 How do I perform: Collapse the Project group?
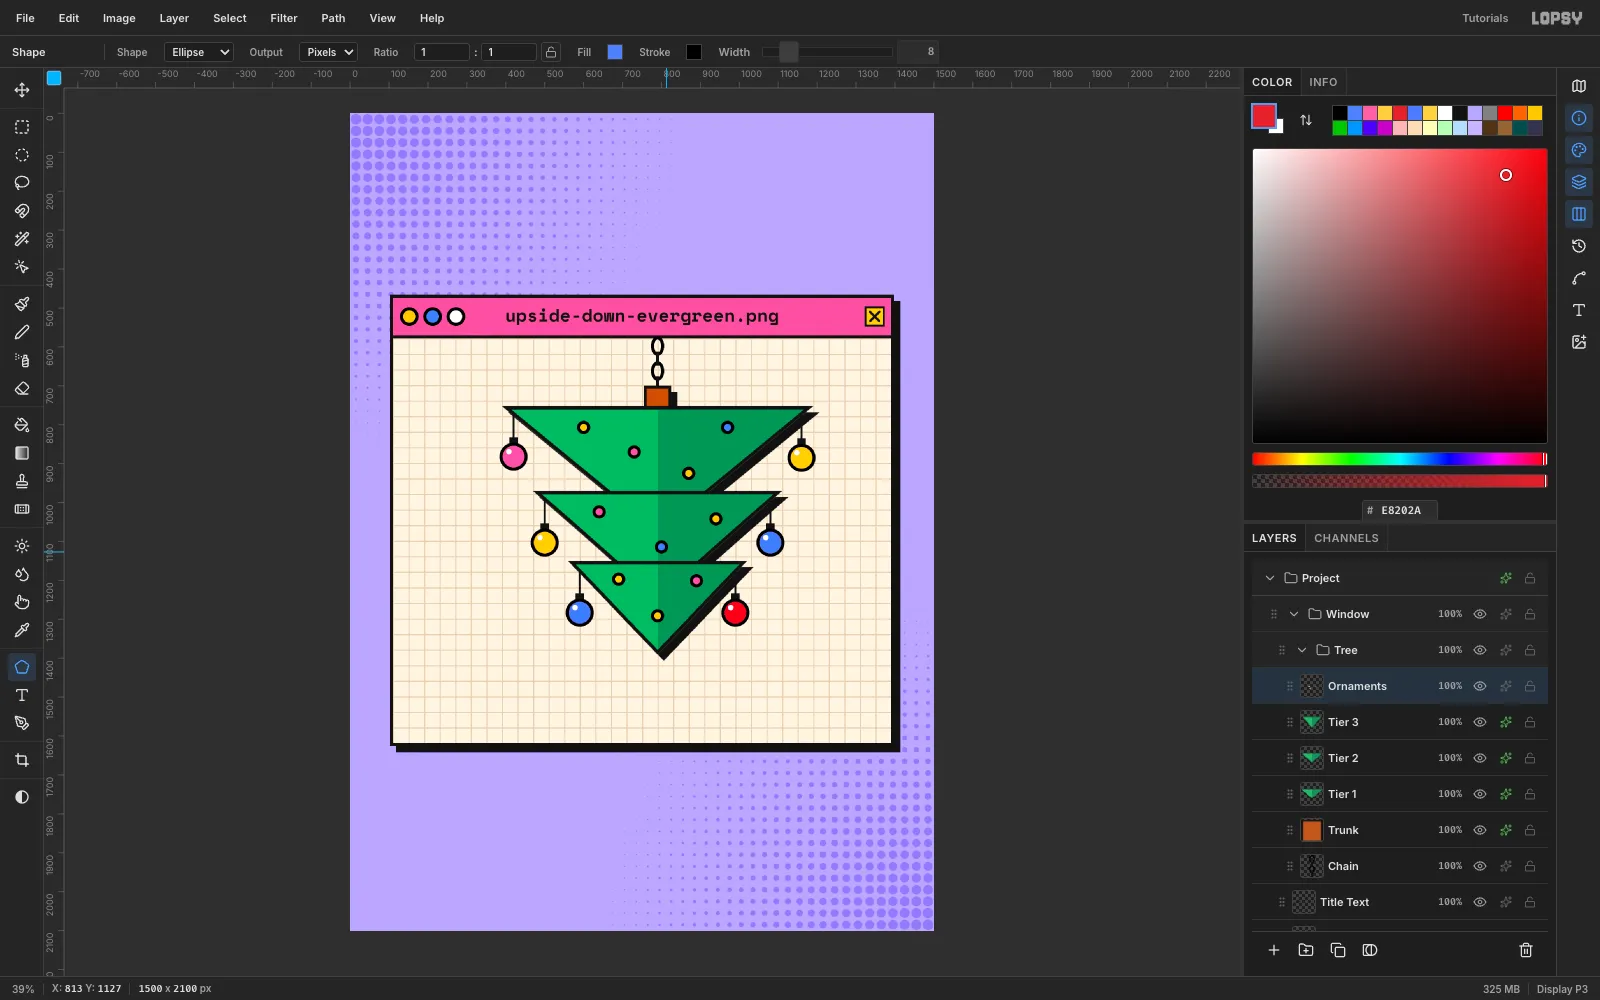point(1270,578)
